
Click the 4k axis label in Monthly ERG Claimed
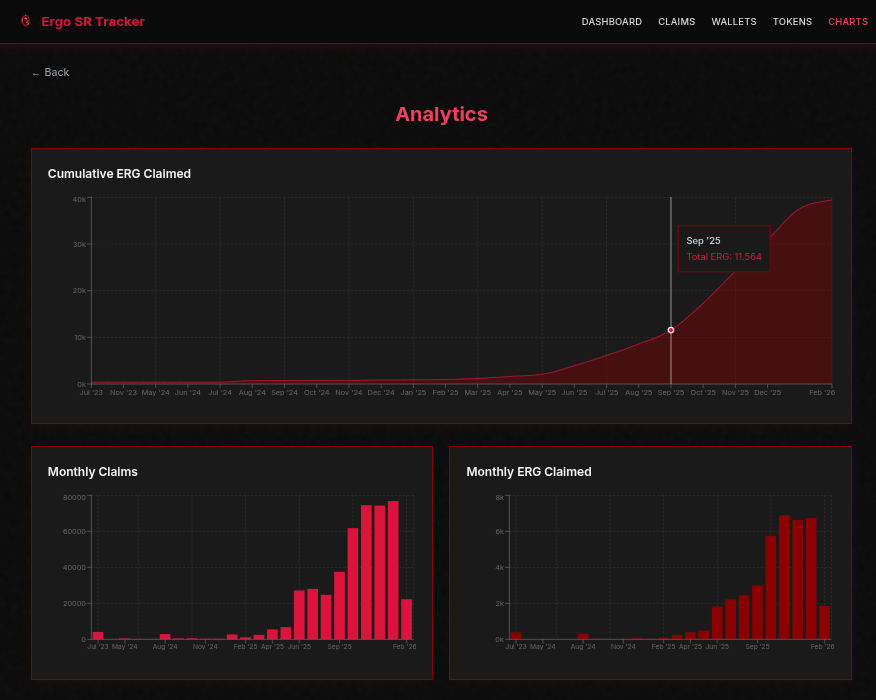click(499, 568)
